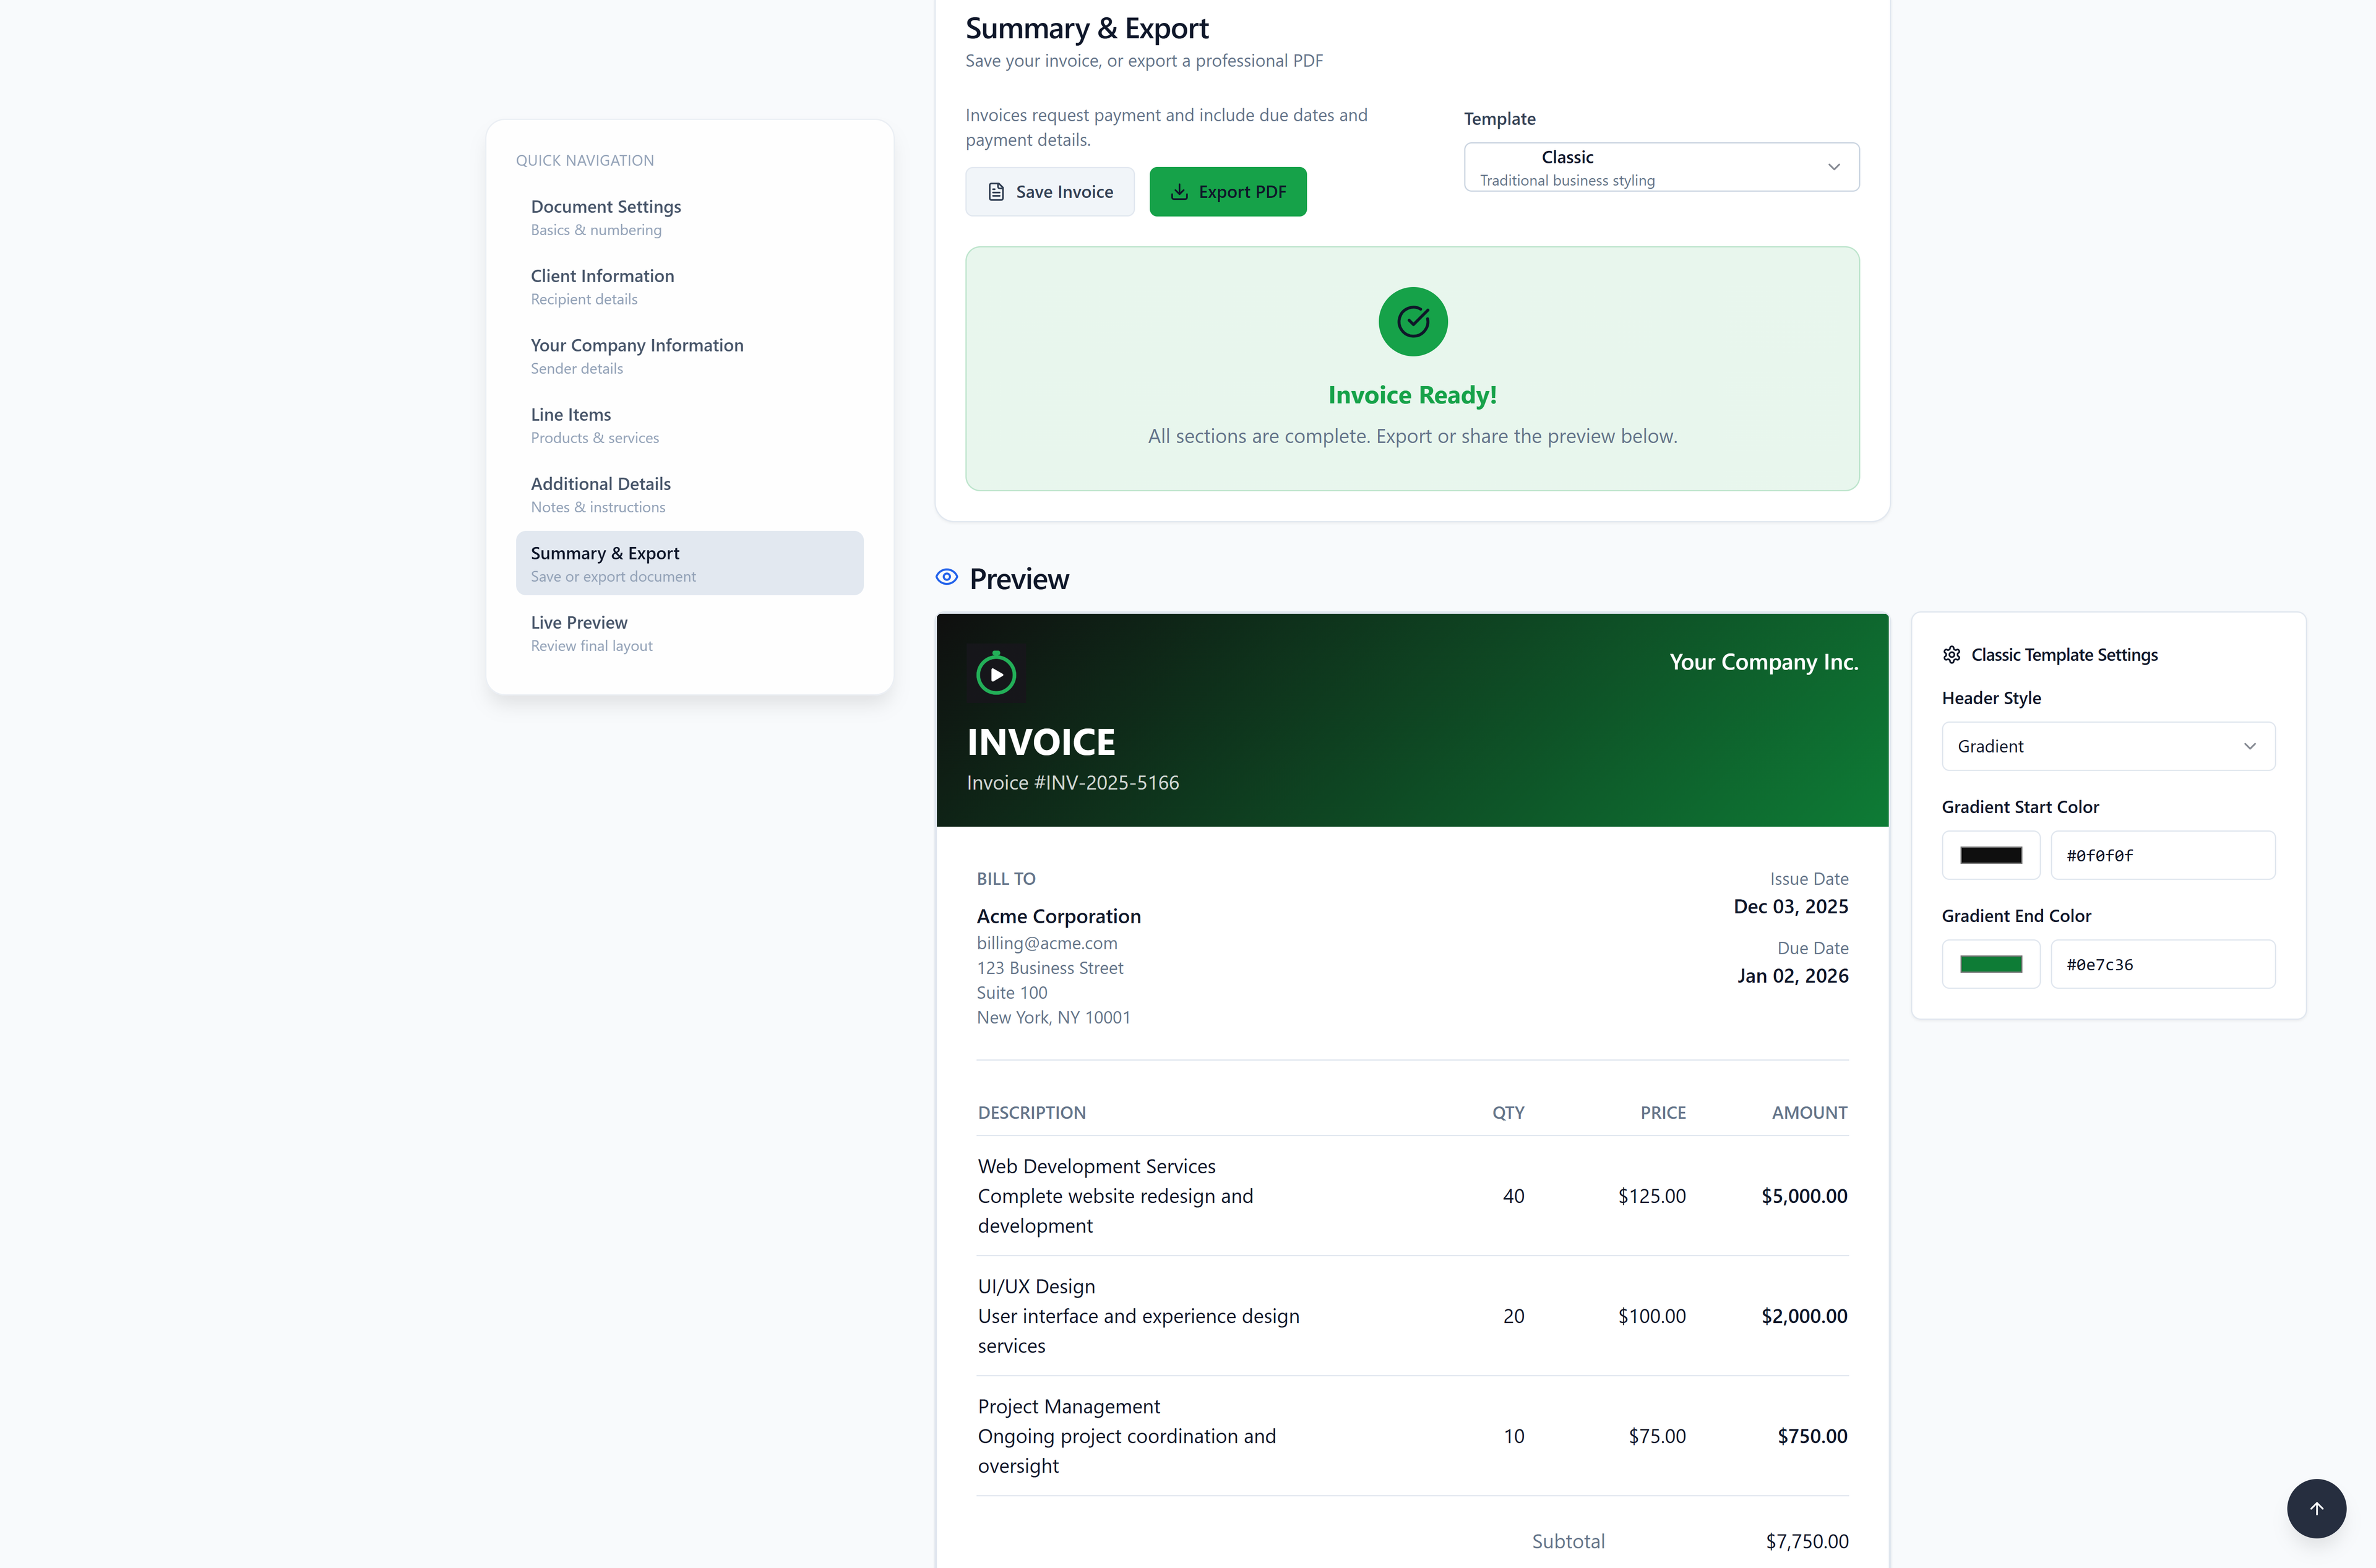Click the green checkmark in Invoice Ready banner

(1412, 321)
